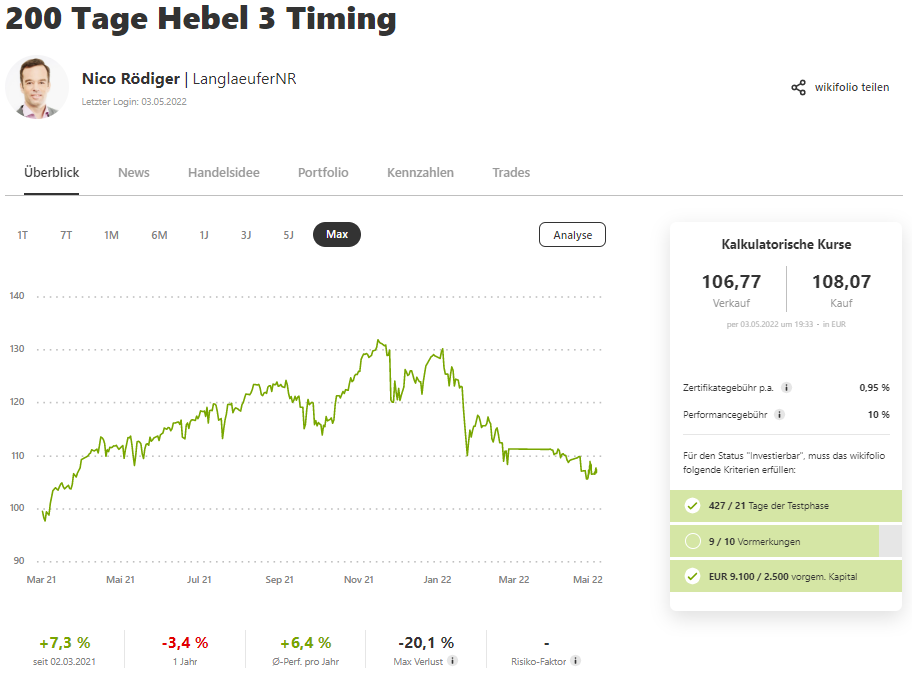Switch chart range to Max
The width and height of the screenshot is (912, 677).
tap(337, 234)
